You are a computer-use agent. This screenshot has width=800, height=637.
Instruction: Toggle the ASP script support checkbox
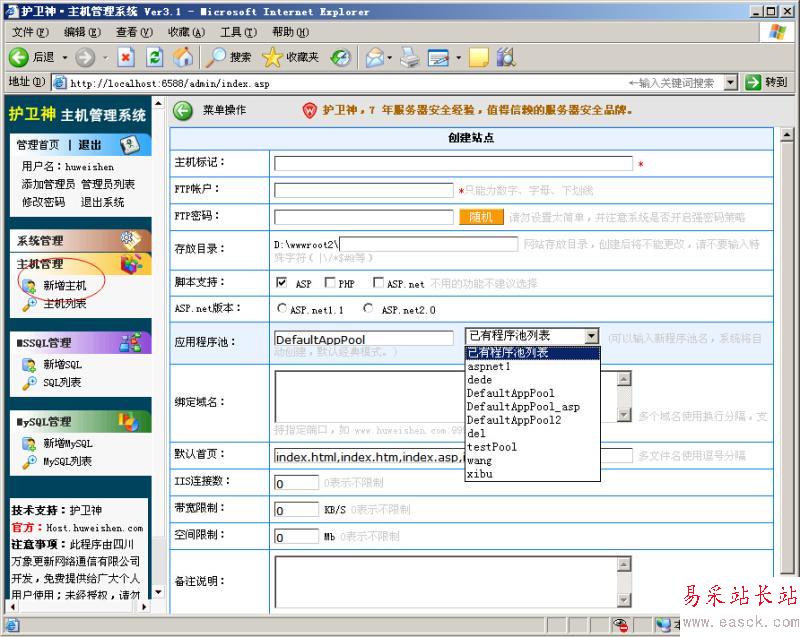tap(281, 282)
